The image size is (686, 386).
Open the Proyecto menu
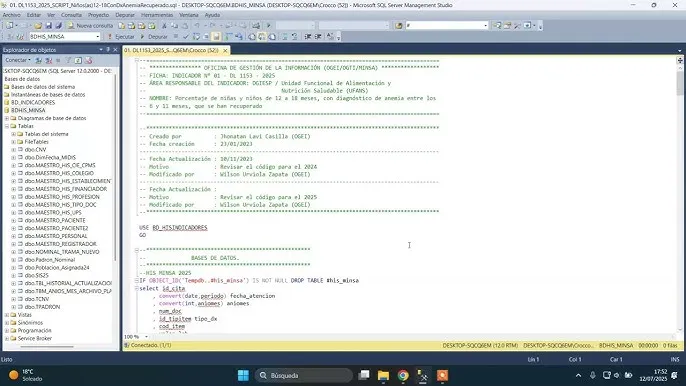[x=98, y=15]
